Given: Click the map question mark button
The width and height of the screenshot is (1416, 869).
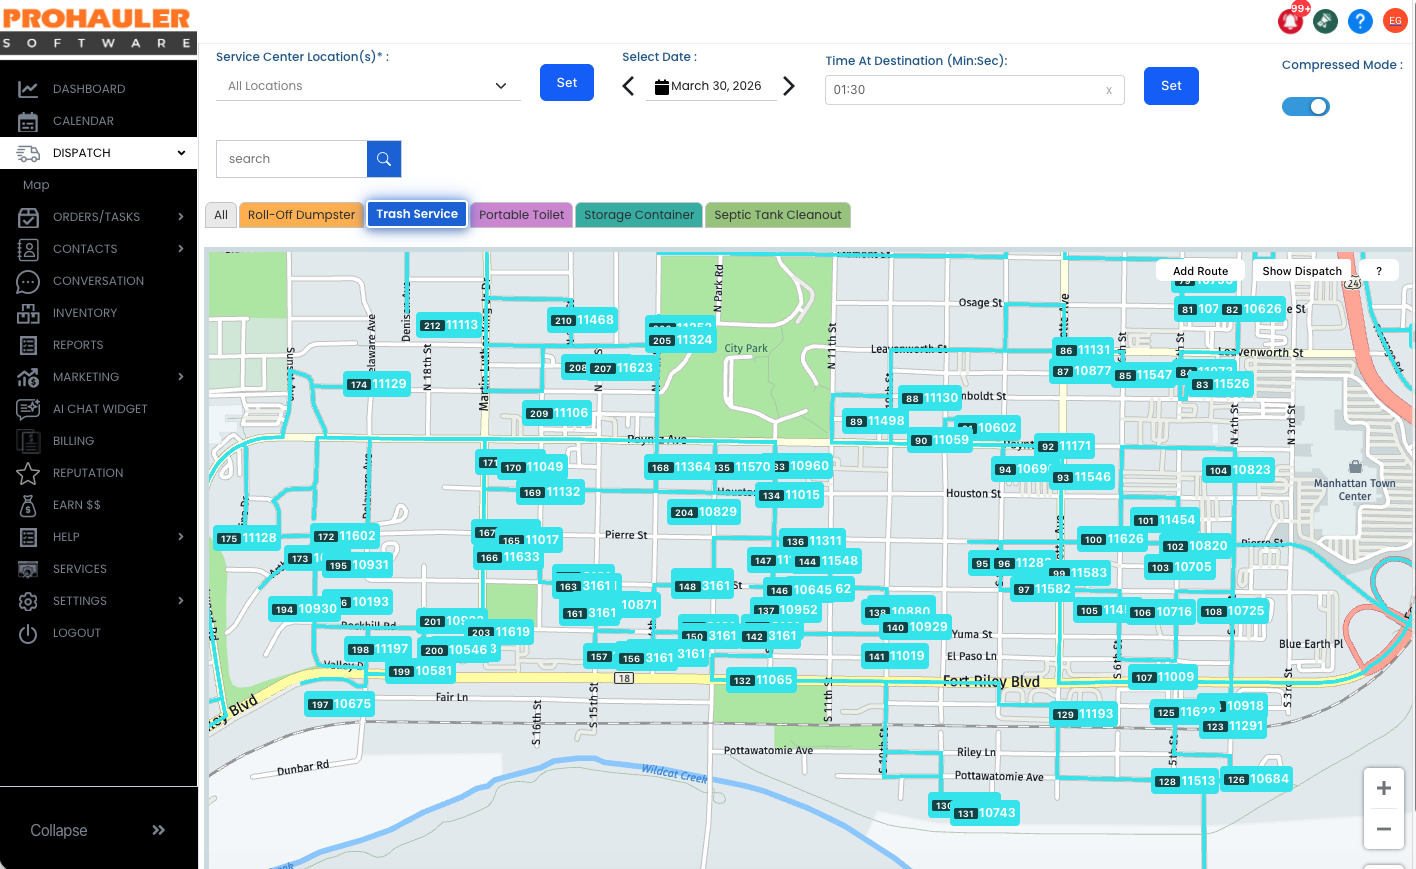Looking at the screenshot, I should (x=1379, y=271).
